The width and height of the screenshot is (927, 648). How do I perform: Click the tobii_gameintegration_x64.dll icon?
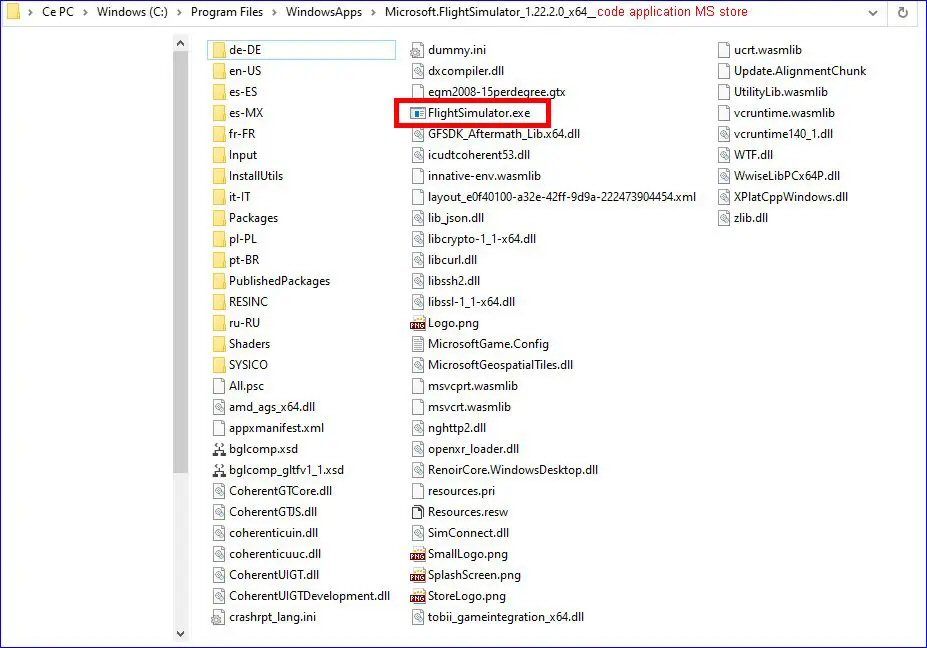pyautogui.click(x=417, y=617)
